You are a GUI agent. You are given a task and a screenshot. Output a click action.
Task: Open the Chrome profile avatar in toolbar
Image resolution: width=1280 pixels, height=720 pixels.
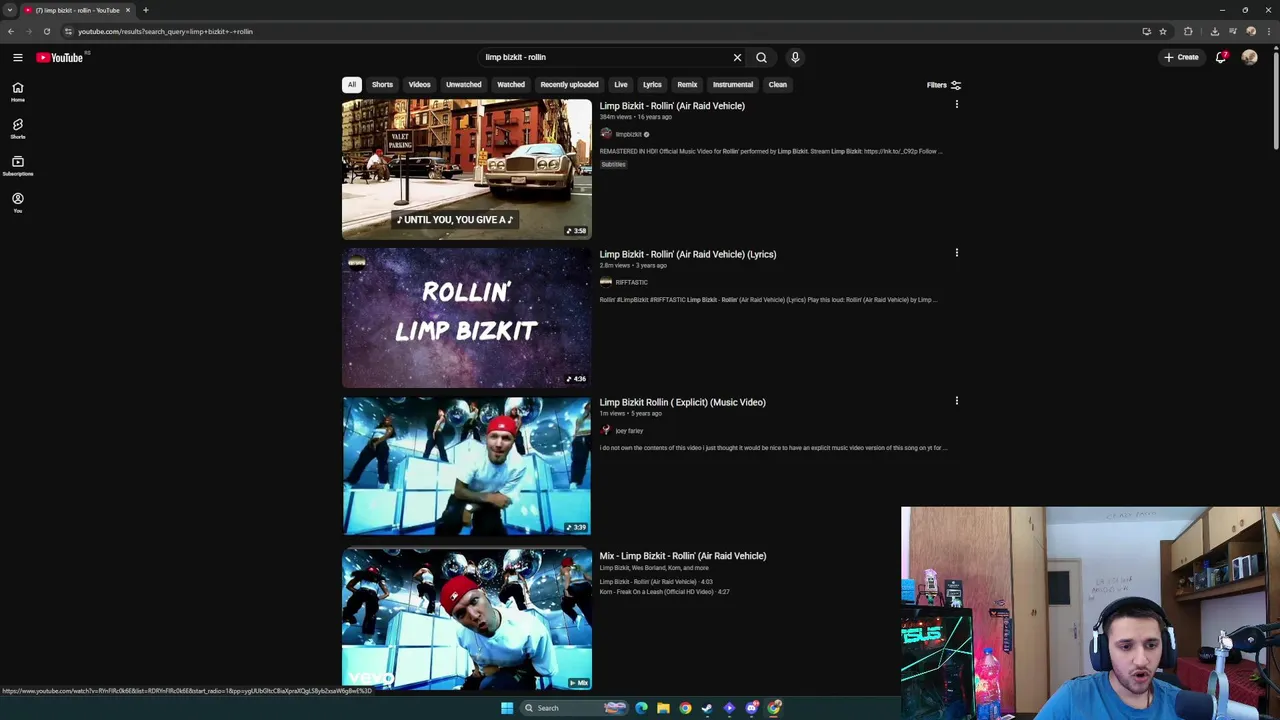tap(1251, 31)
